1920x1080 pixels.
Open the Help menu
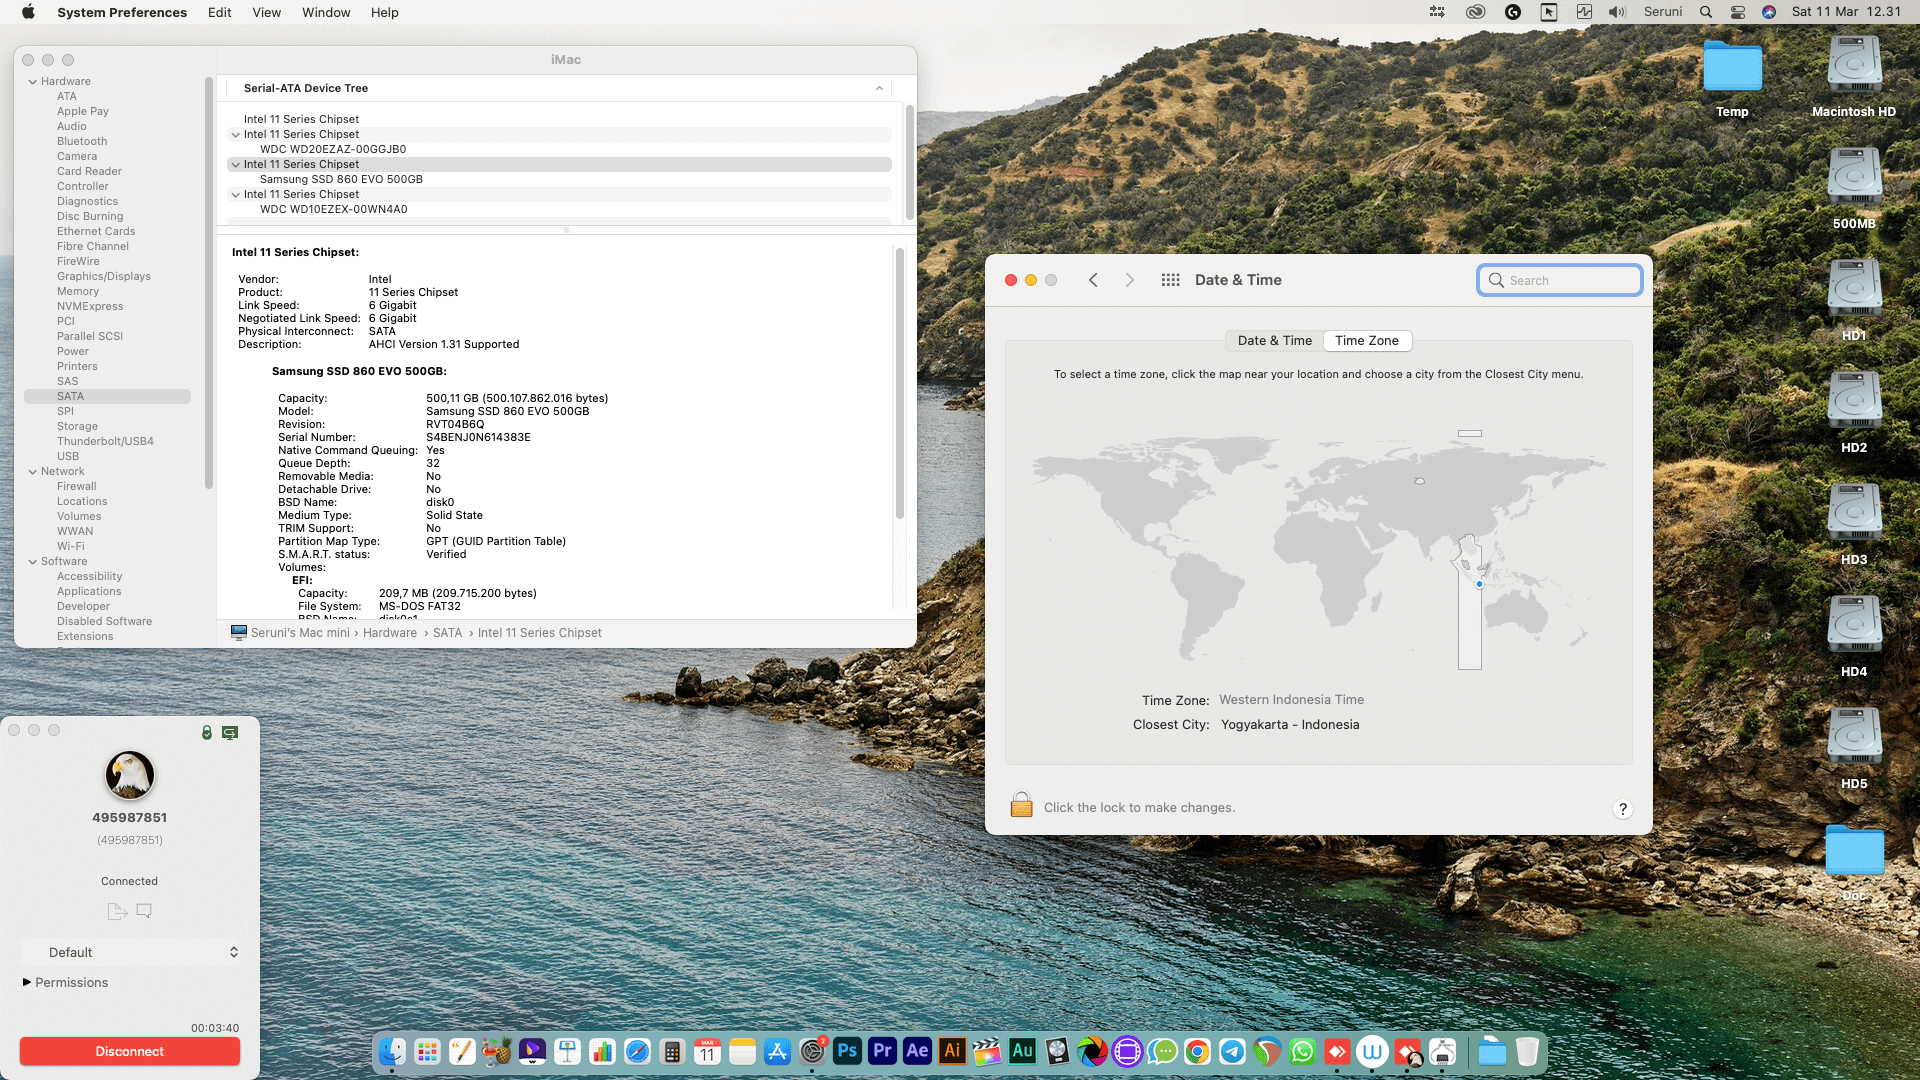pyautogui.click(x=385, y=12)
